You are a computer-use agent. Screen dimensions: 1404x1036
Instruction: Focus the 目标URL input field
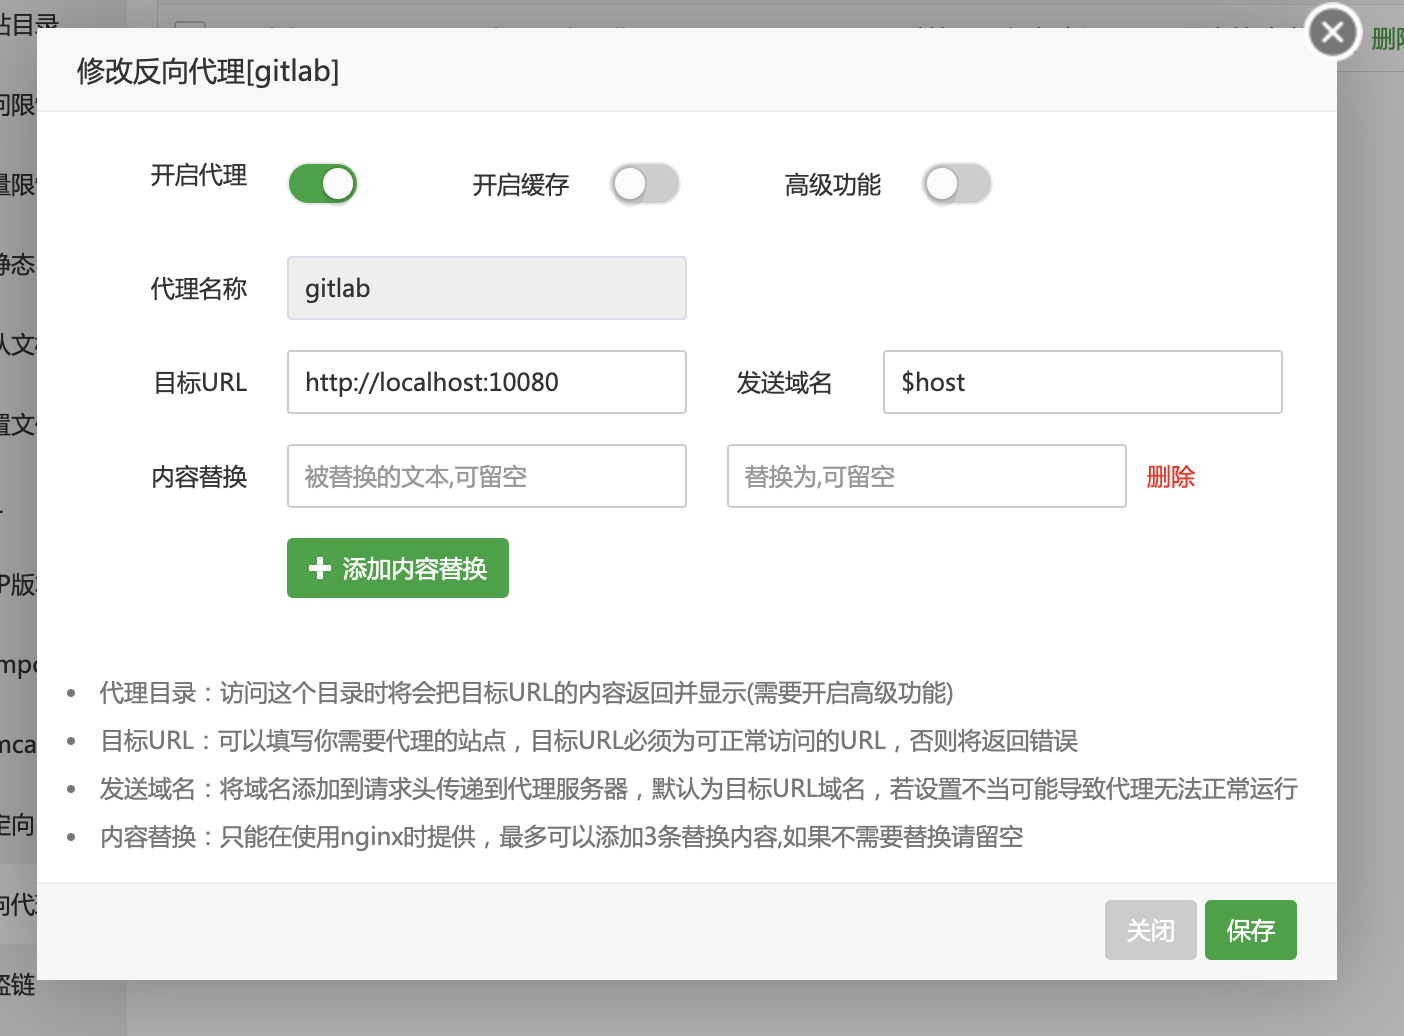(487, 382)
